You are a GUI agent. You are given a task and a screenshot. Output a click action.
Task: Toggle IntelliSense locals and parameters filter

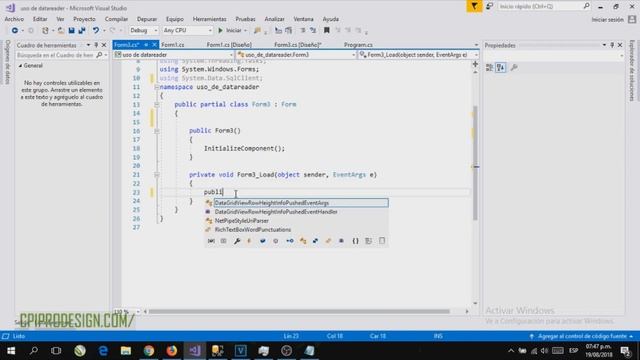[211, 241]
